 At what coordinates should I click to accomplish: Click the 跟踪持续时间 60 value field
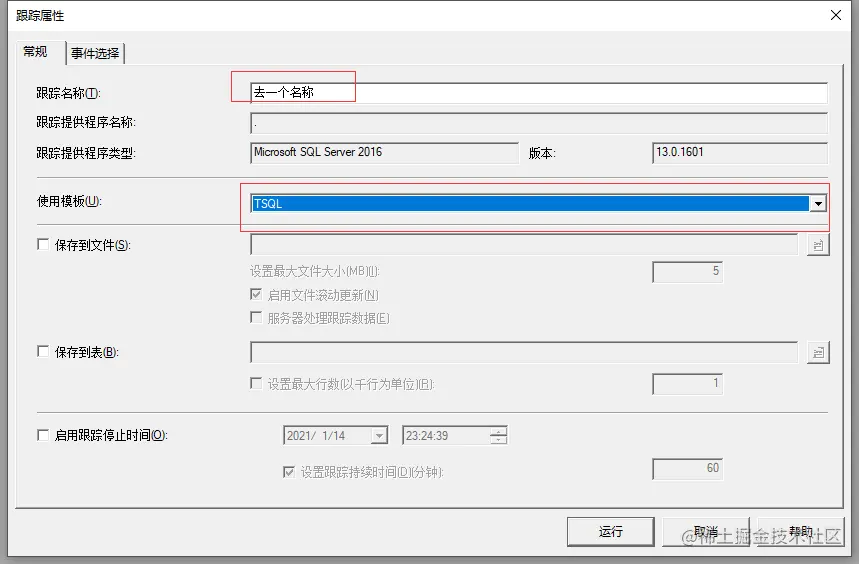pos(688,469)
